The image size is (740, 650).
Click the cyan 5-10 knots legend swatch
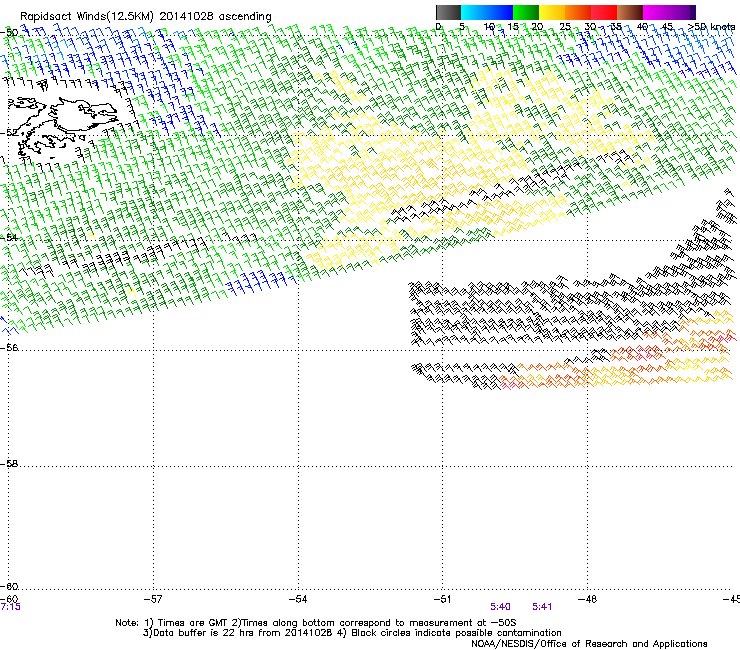[474, 12]
